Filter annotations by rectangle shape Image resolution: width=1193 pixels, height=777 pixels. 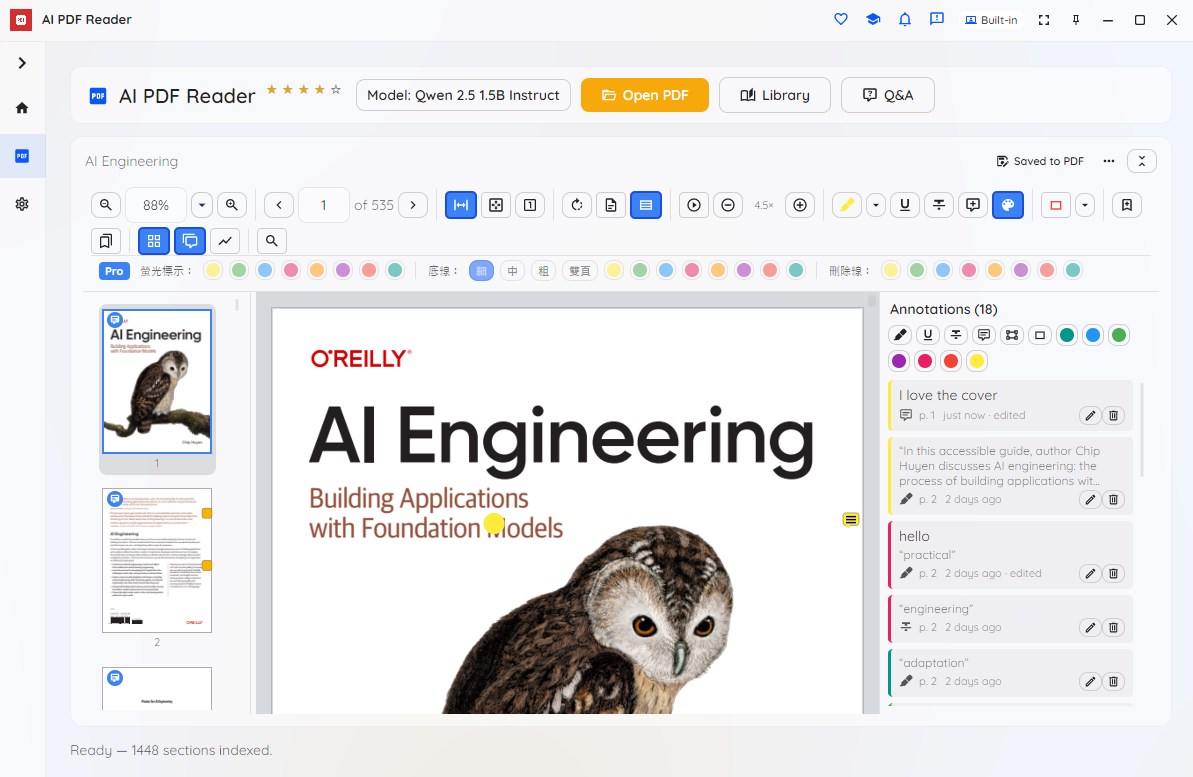(1040, 335)
